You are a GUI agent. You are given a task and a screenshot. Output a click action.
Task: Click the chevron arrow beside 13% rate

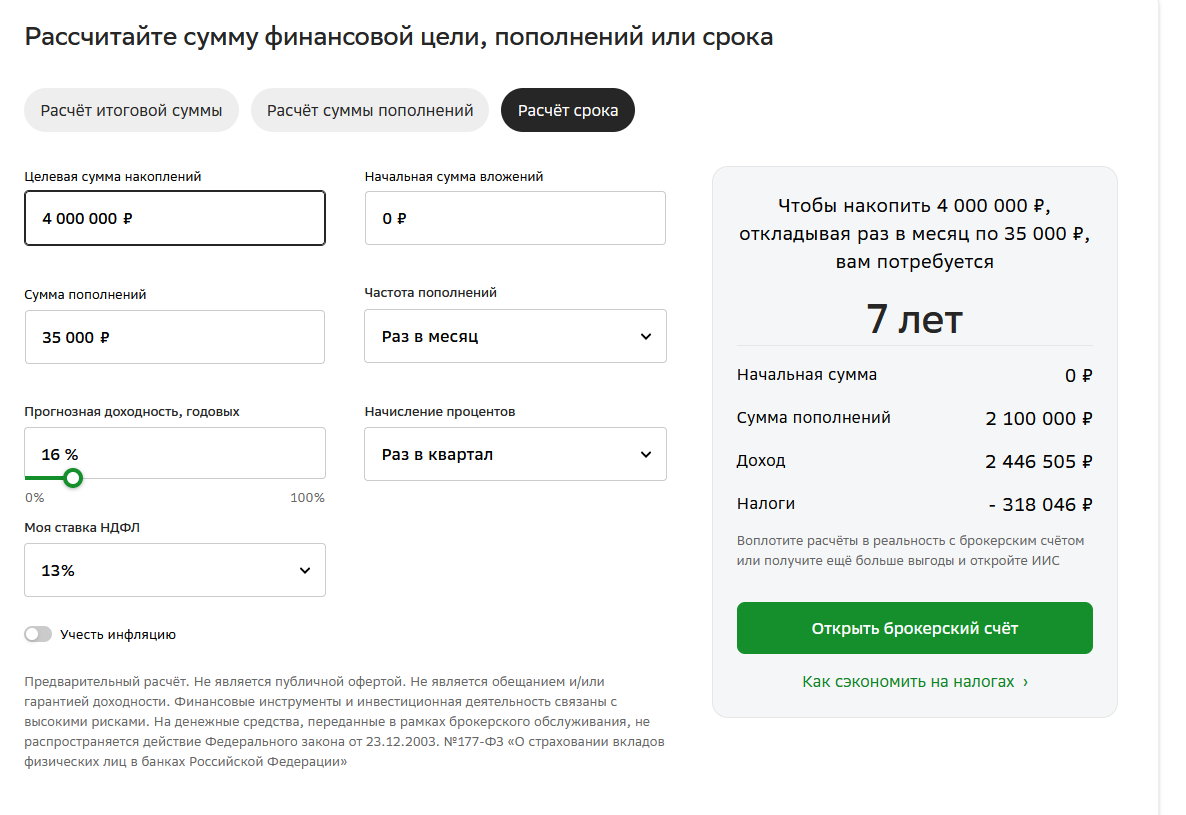coord(305,570)
